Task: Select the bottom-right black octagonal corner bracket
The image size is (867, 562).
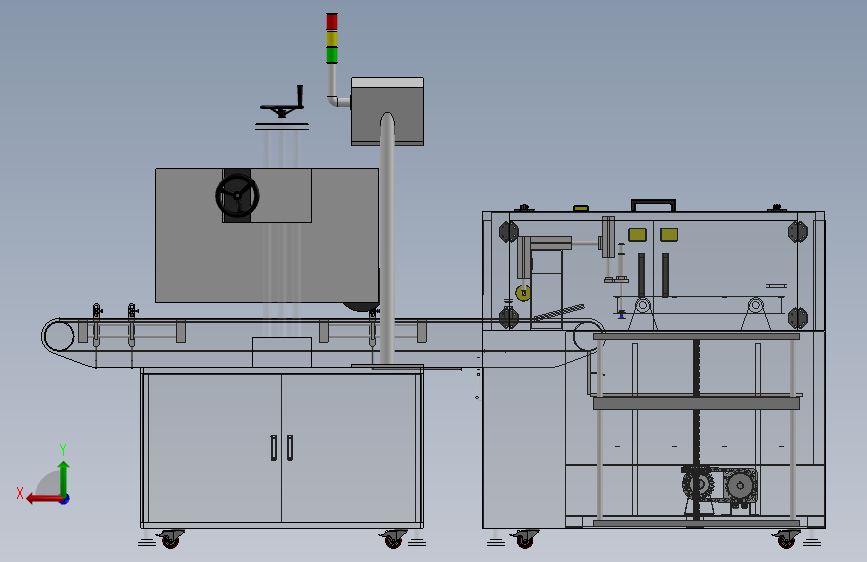Action: 798,318
